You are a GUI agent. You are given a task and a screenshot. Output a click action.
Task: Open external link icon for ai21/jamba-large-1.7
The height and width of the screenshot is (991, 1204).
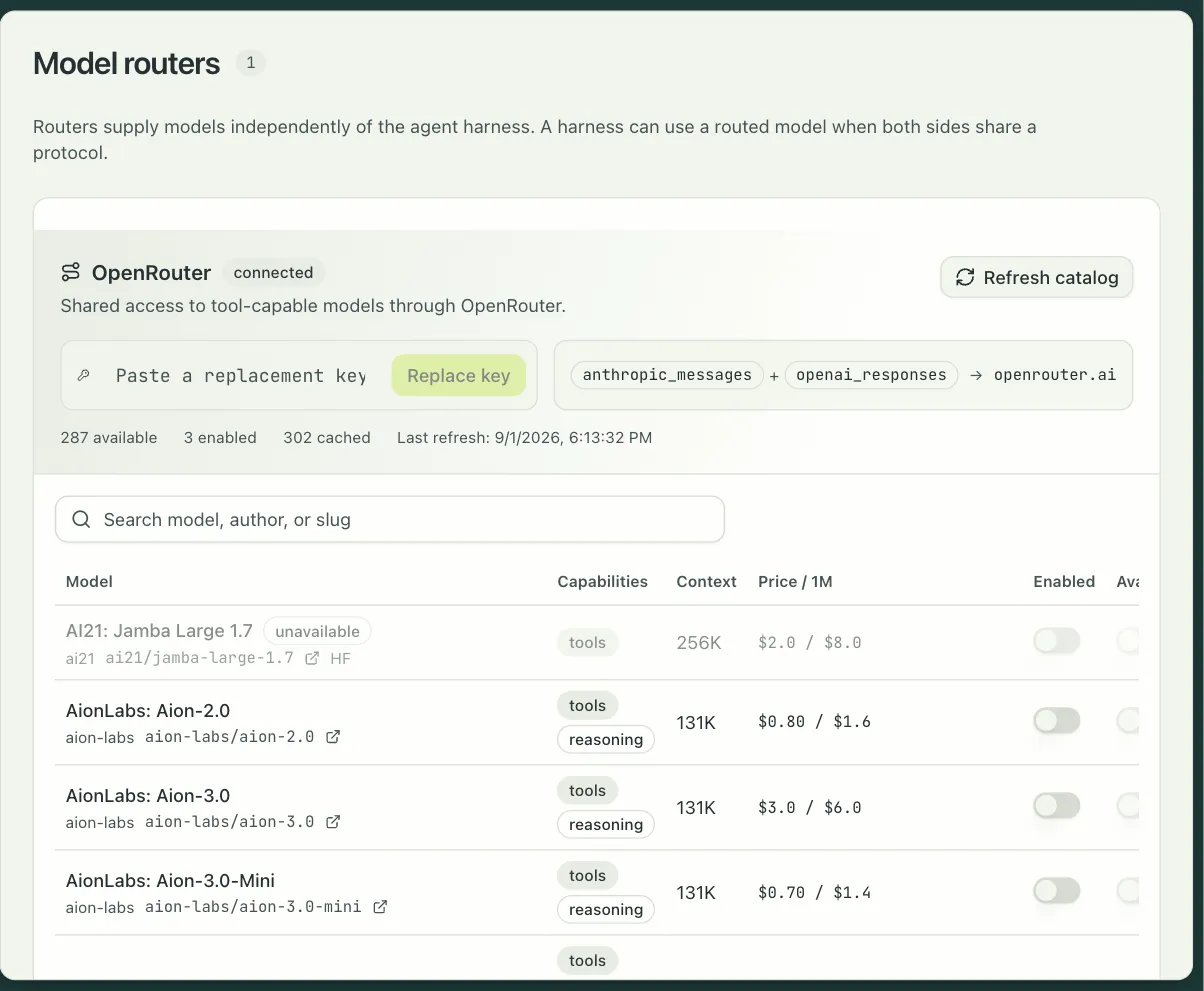(312, 658)
